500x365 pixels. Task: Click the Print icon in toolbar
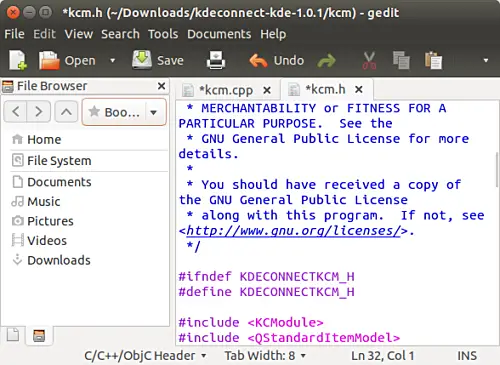[x=216, y=60]
